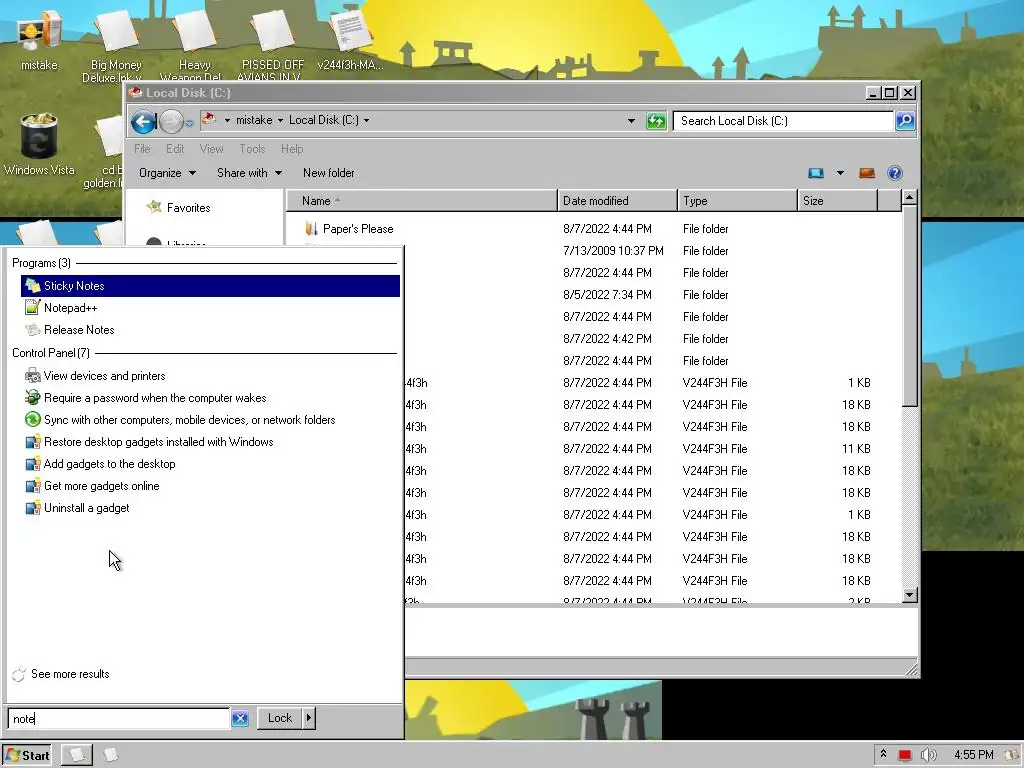
Task: Open the Share with dropdown
Action: pyautogui.click(x=249, y=173)
